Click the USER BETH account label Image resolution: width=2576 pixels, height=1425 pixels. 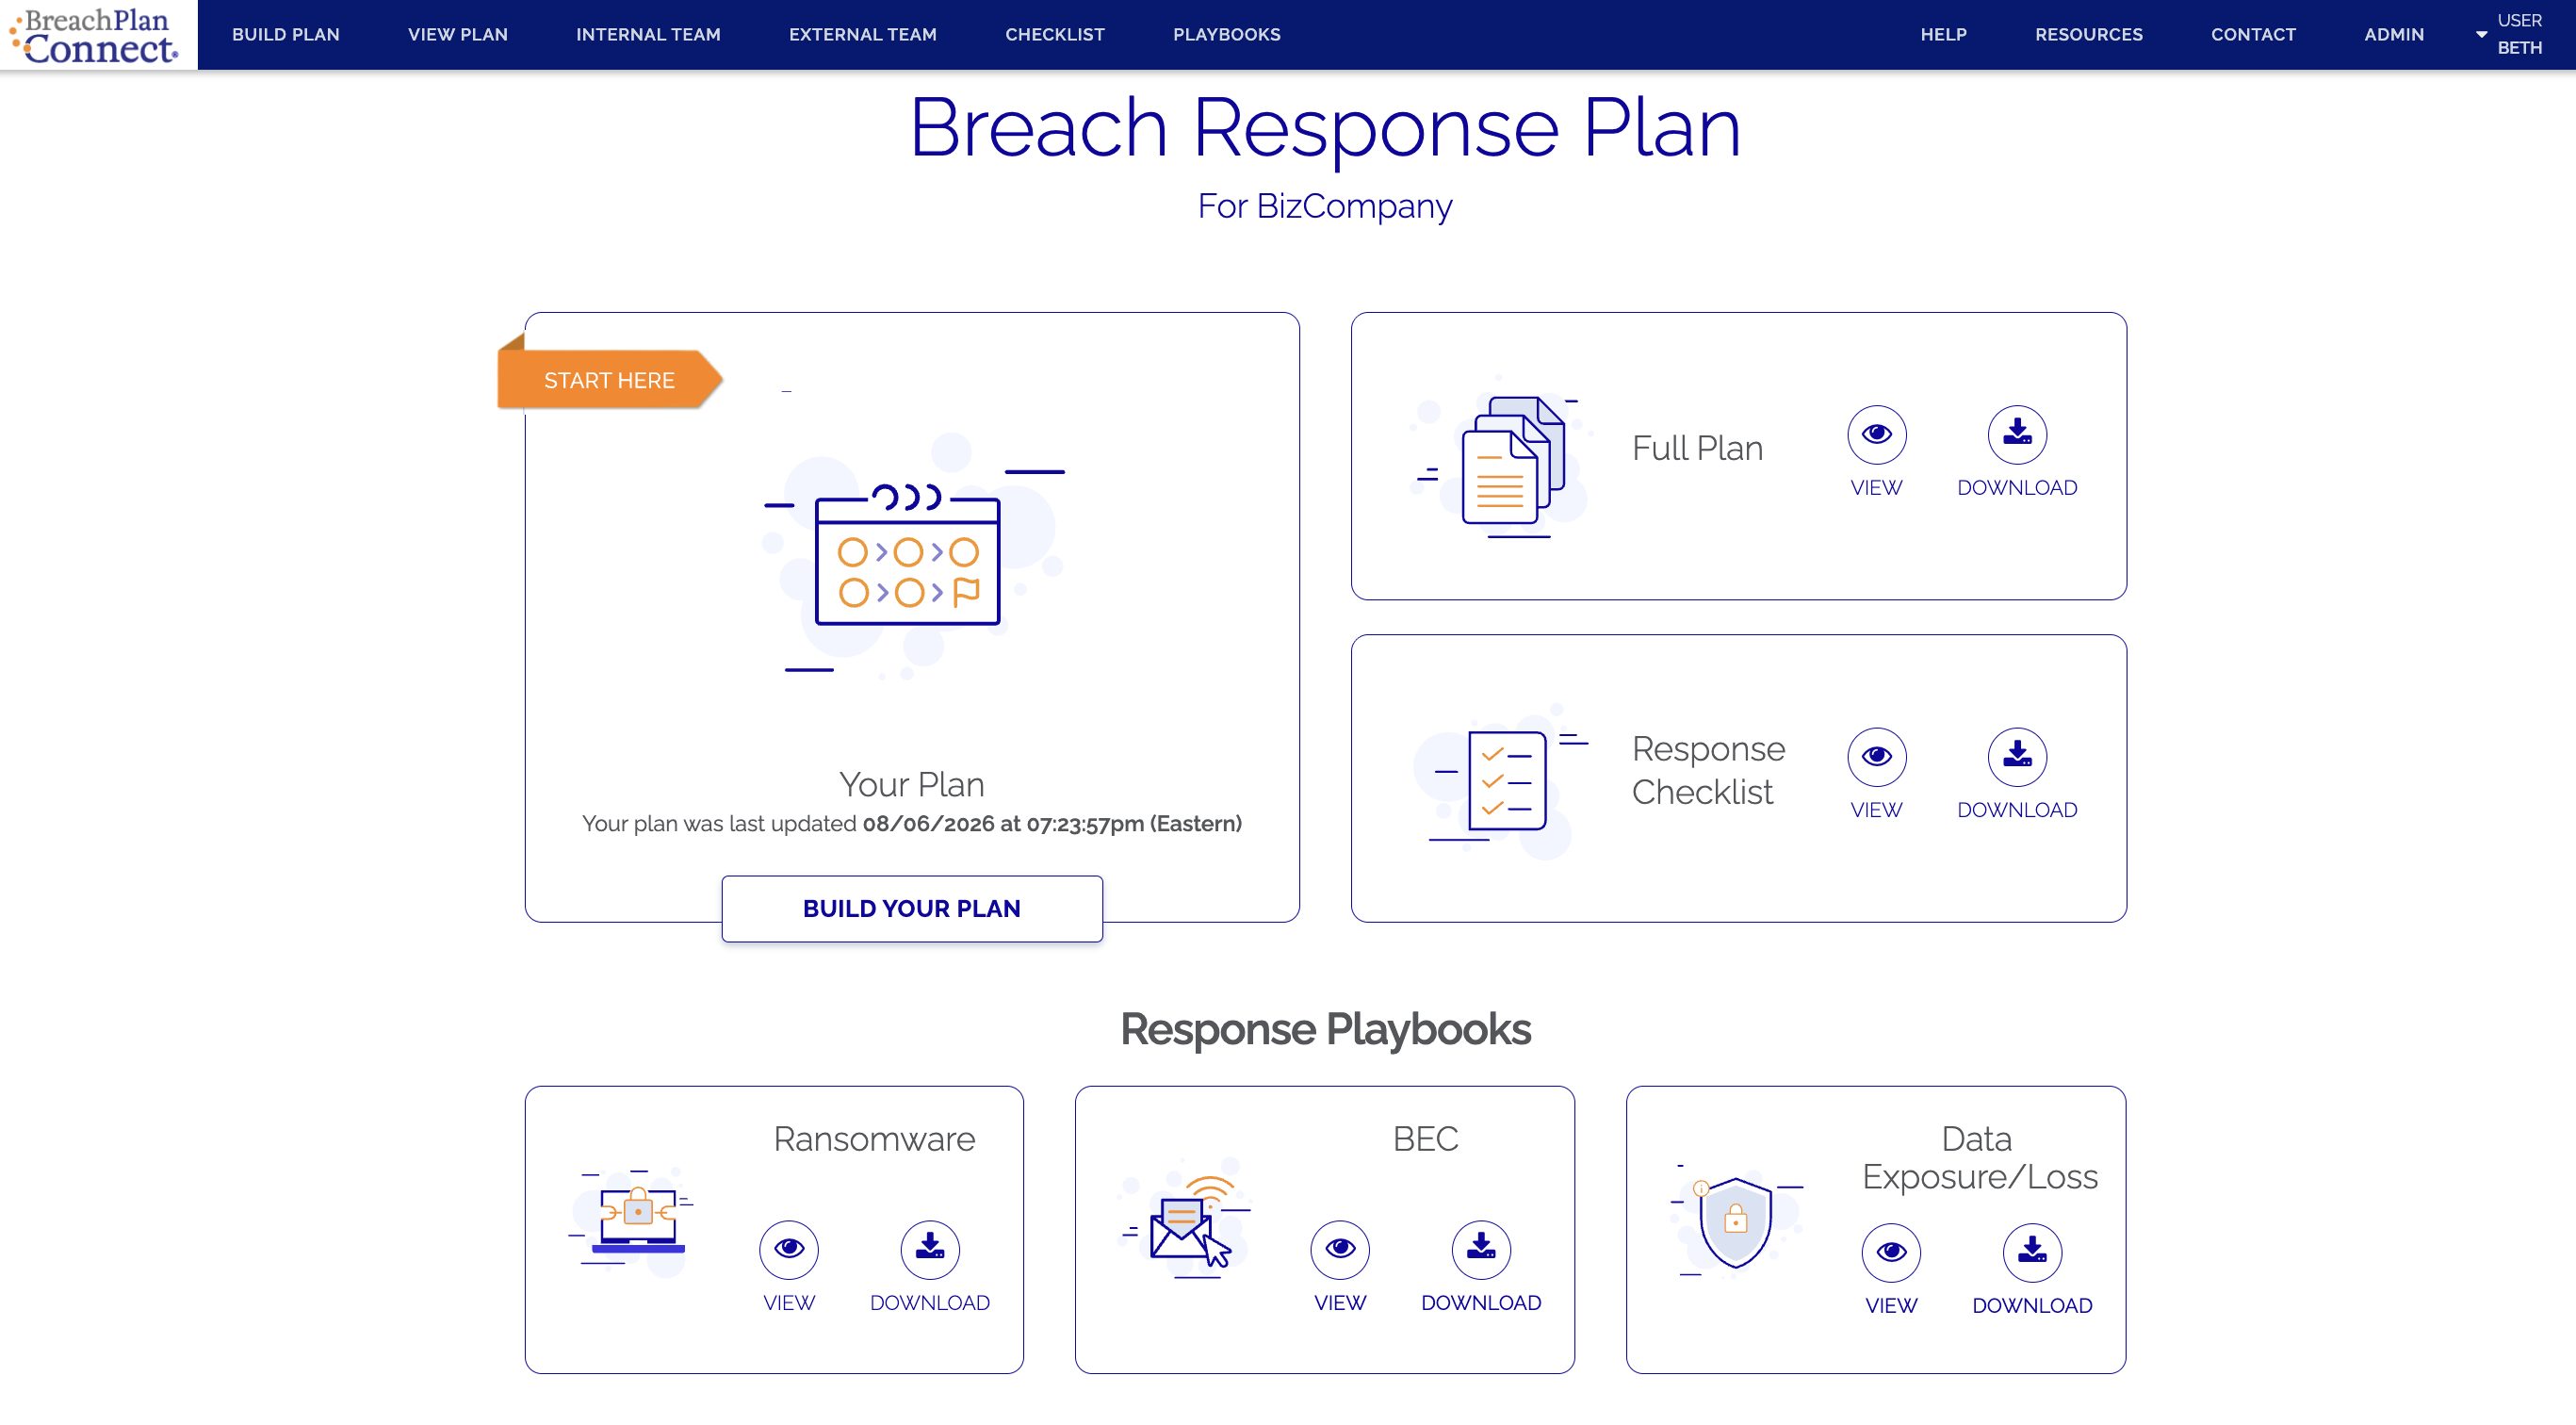click(x=2519, y=34)
